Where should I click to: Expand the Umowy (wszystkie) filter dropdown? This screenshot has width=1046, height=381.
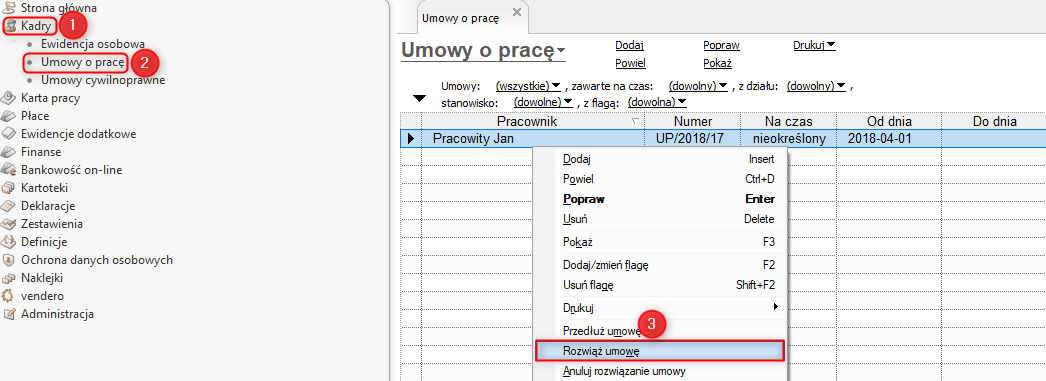pos(528,86)
